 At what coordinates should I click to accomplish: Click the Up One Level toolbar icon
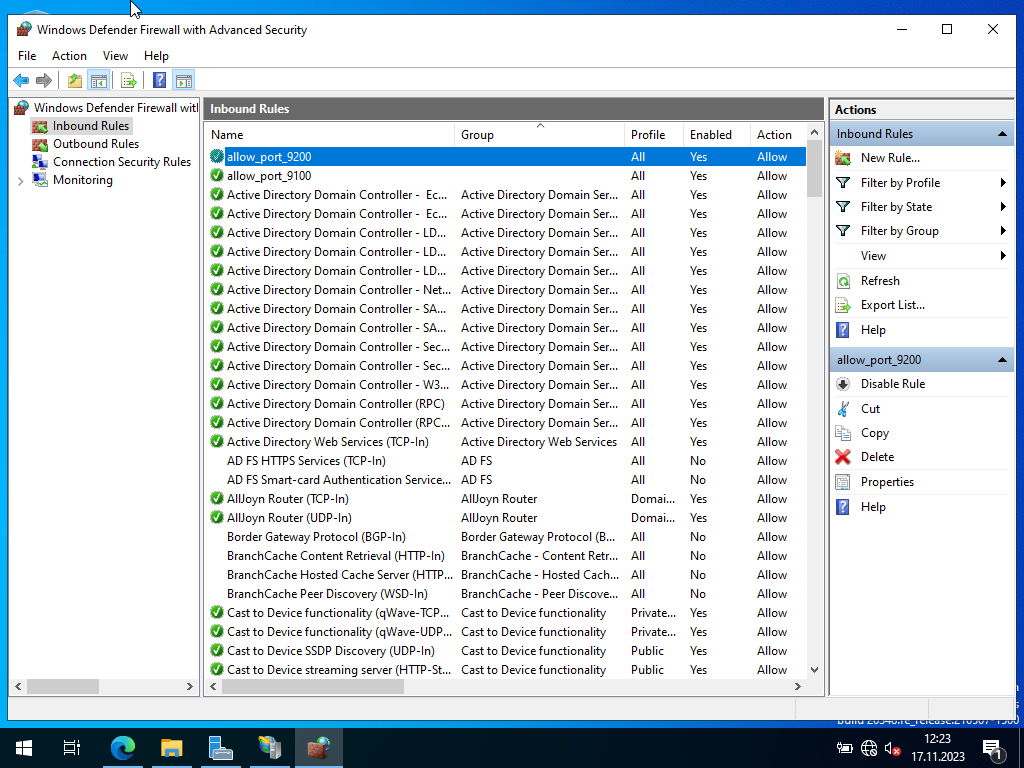75,81
